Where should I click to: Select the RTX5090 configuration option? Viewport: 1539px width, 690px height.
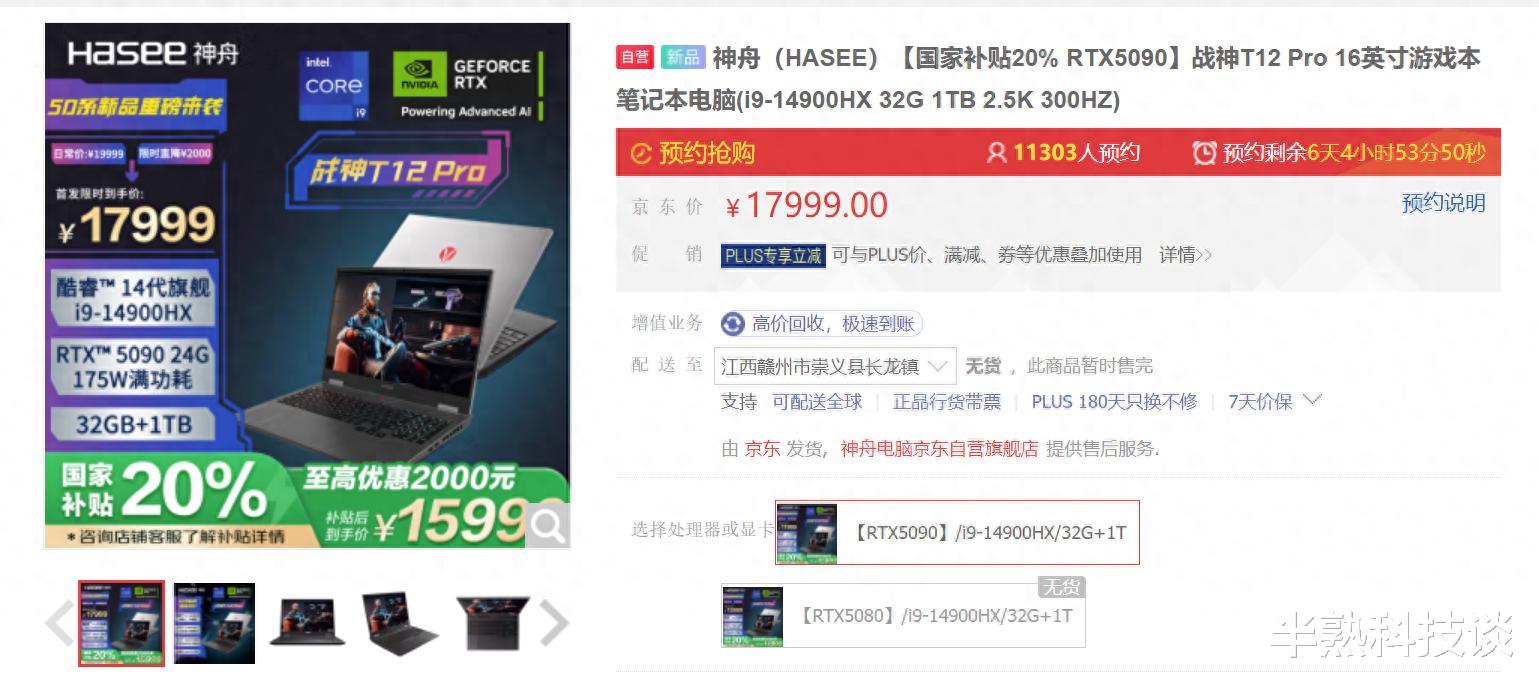(x=957, y=532)
